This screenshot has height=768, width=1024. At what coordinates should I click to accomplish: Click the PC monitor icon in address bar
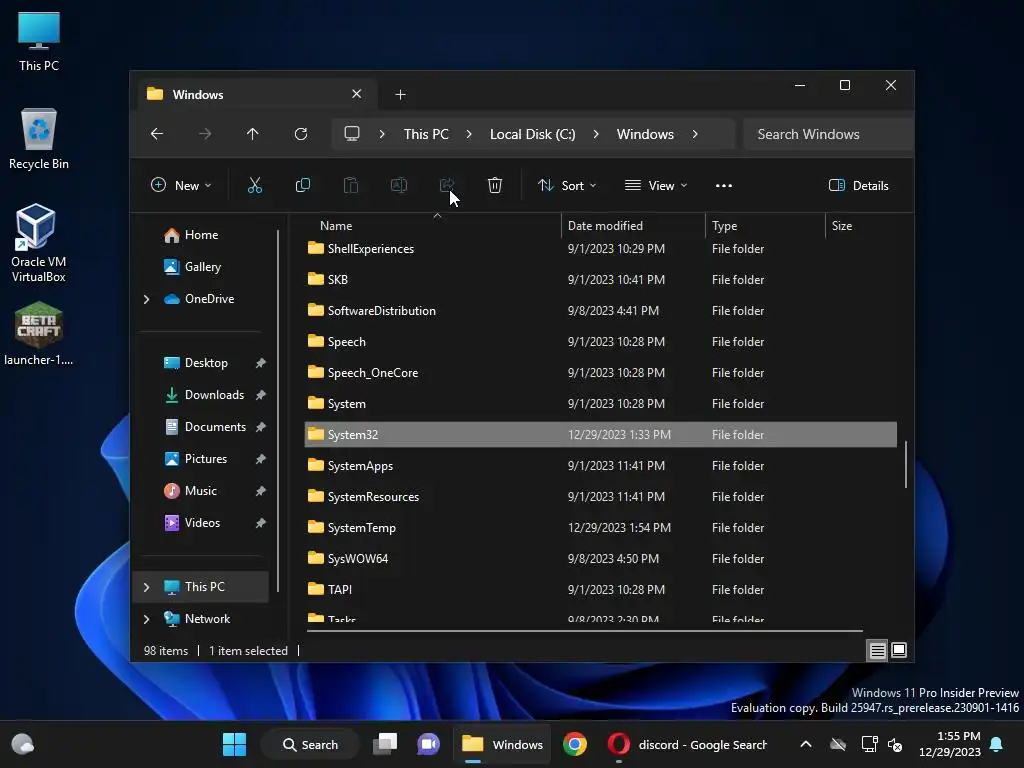coord(352,134)
